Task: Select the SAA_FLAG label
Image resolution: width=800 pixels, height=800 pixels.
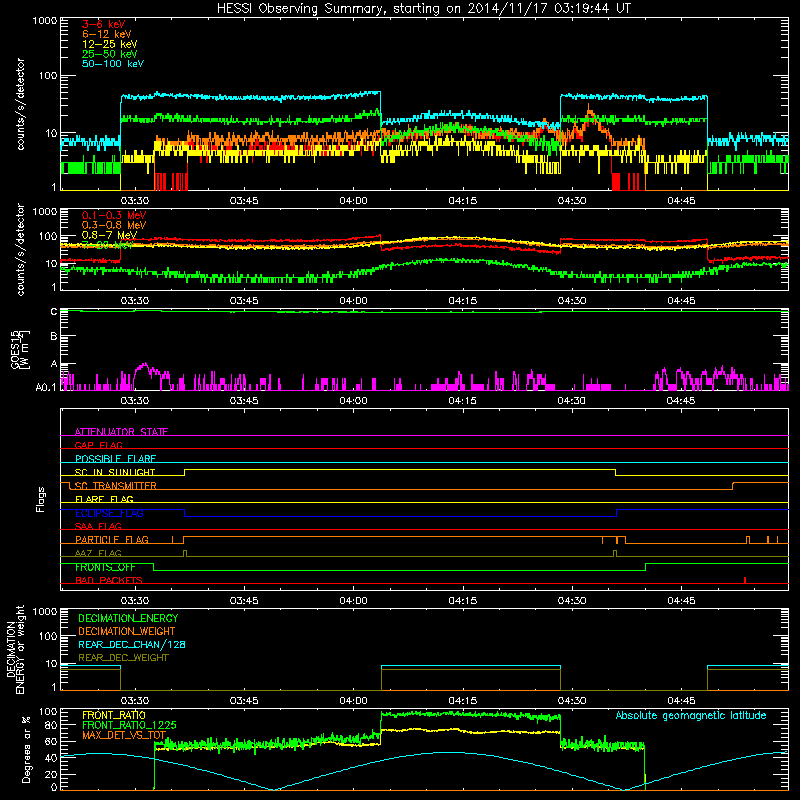Action: (x=98, y=526)
